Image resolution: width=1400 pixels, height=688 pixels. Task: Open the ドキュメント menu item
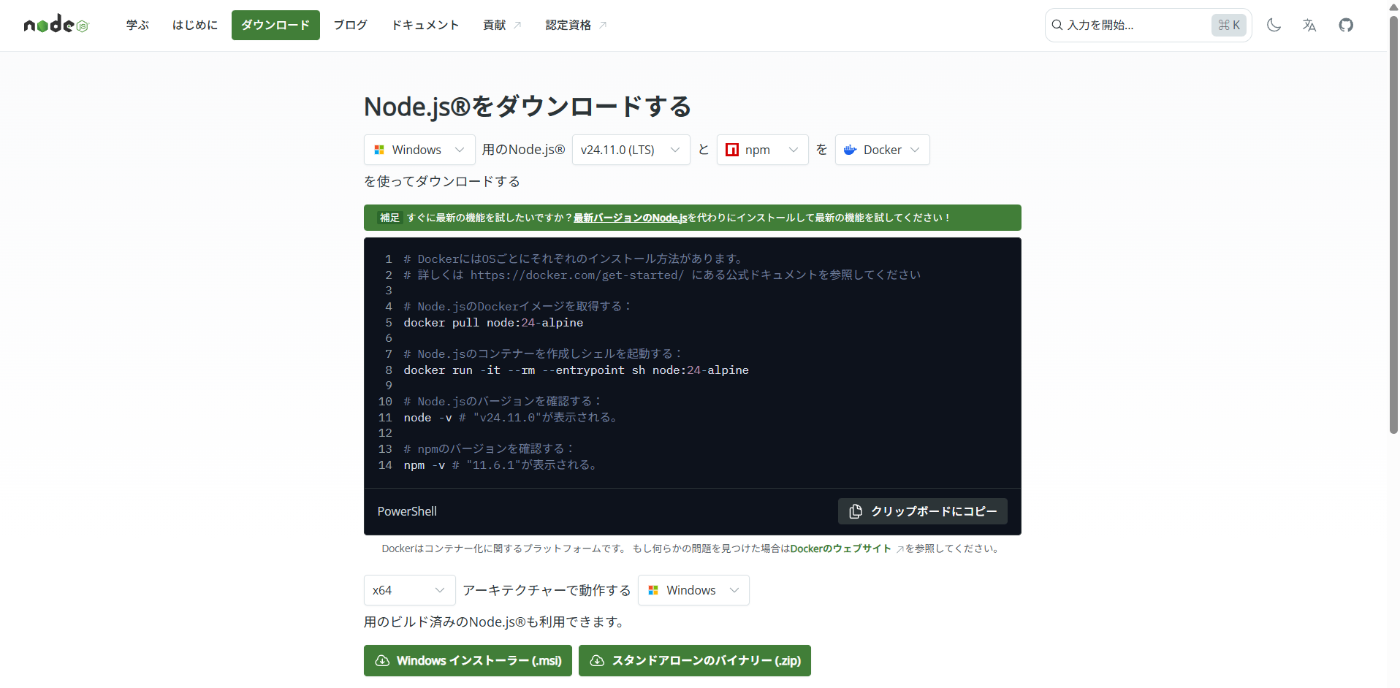point(425,25)
